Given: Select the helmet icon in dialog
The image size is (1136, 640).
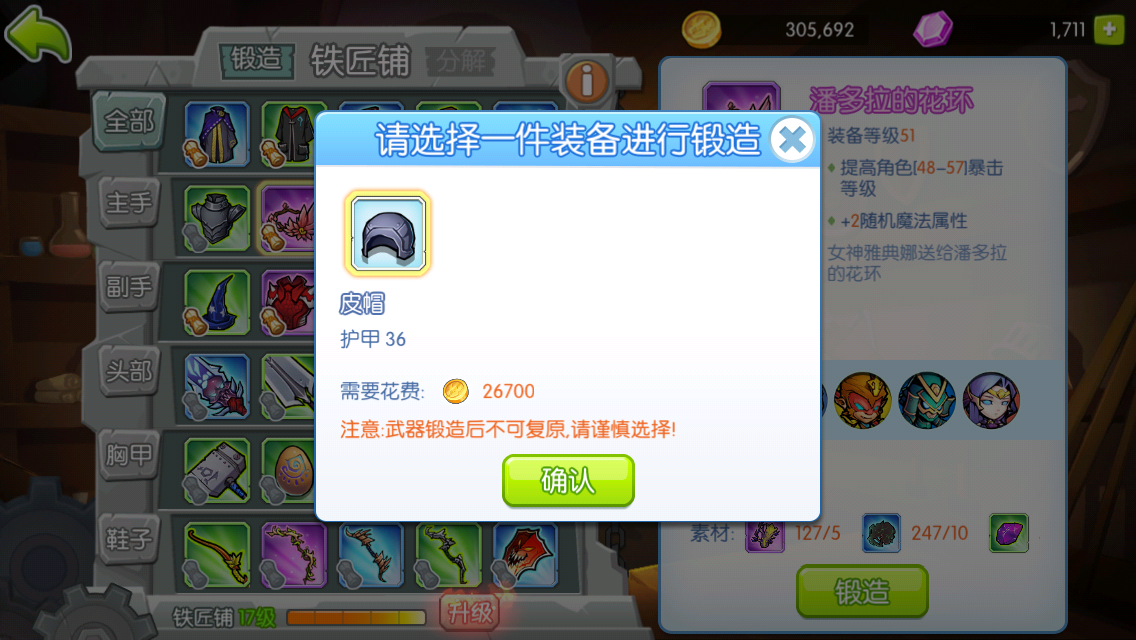Looking at the screenshot, I should click(x=388, y=233).
